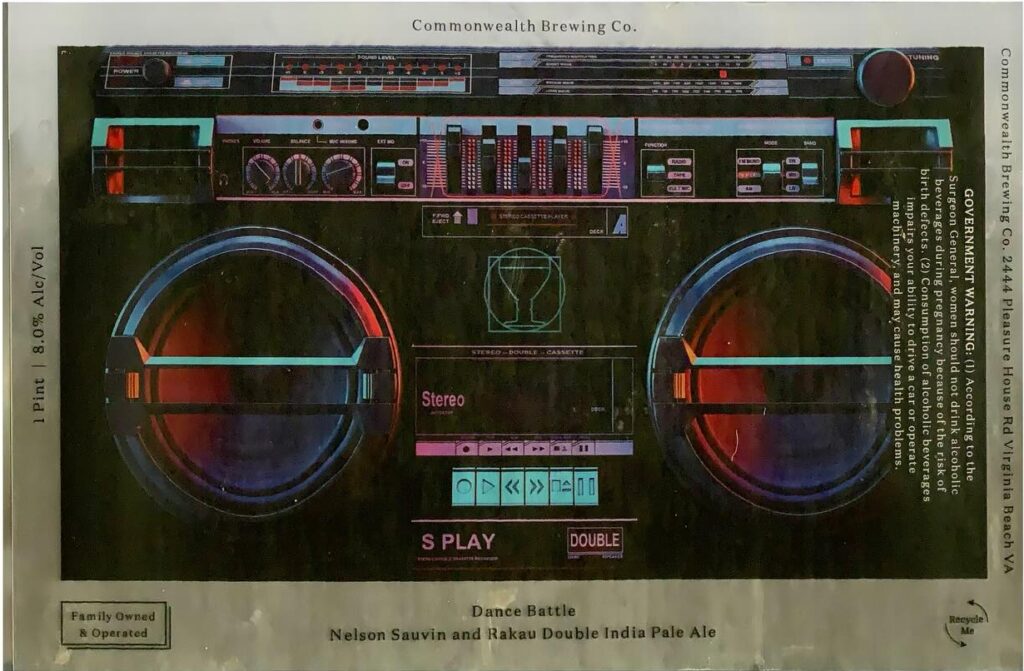Click 'Nelson Sauvin and Rakau Double India Pale Ale'

pos(522,634)
